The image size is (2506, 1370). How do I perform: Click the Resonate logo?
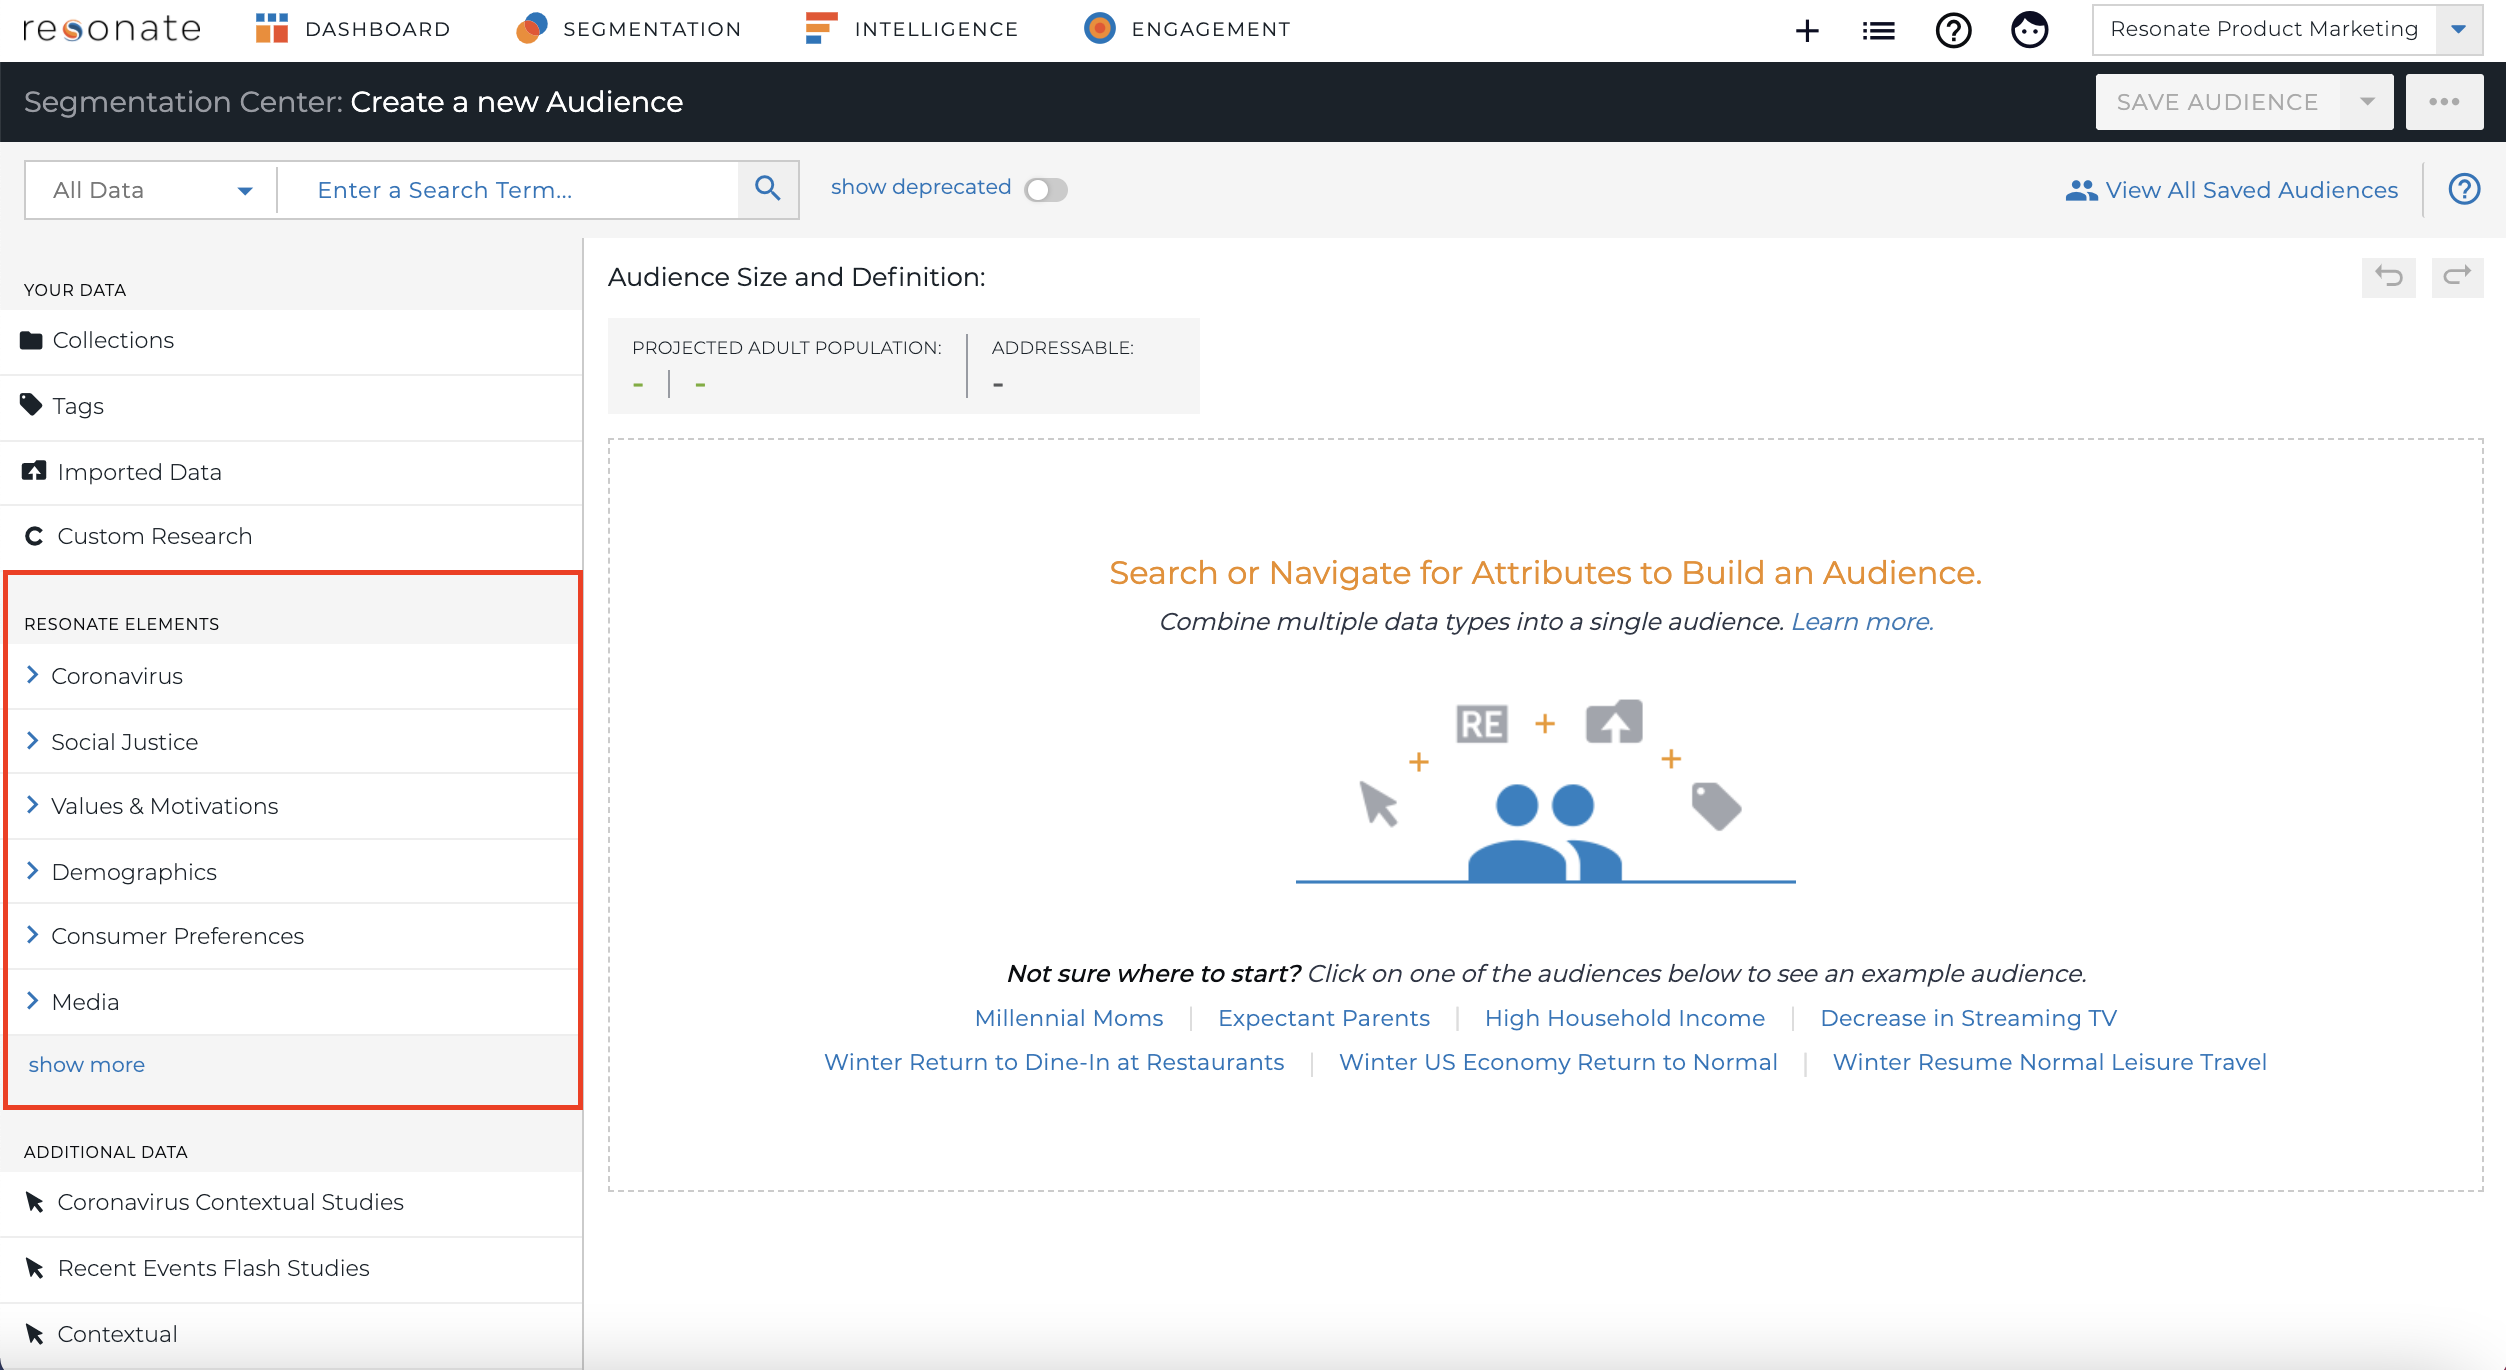[x=111, y=29]
